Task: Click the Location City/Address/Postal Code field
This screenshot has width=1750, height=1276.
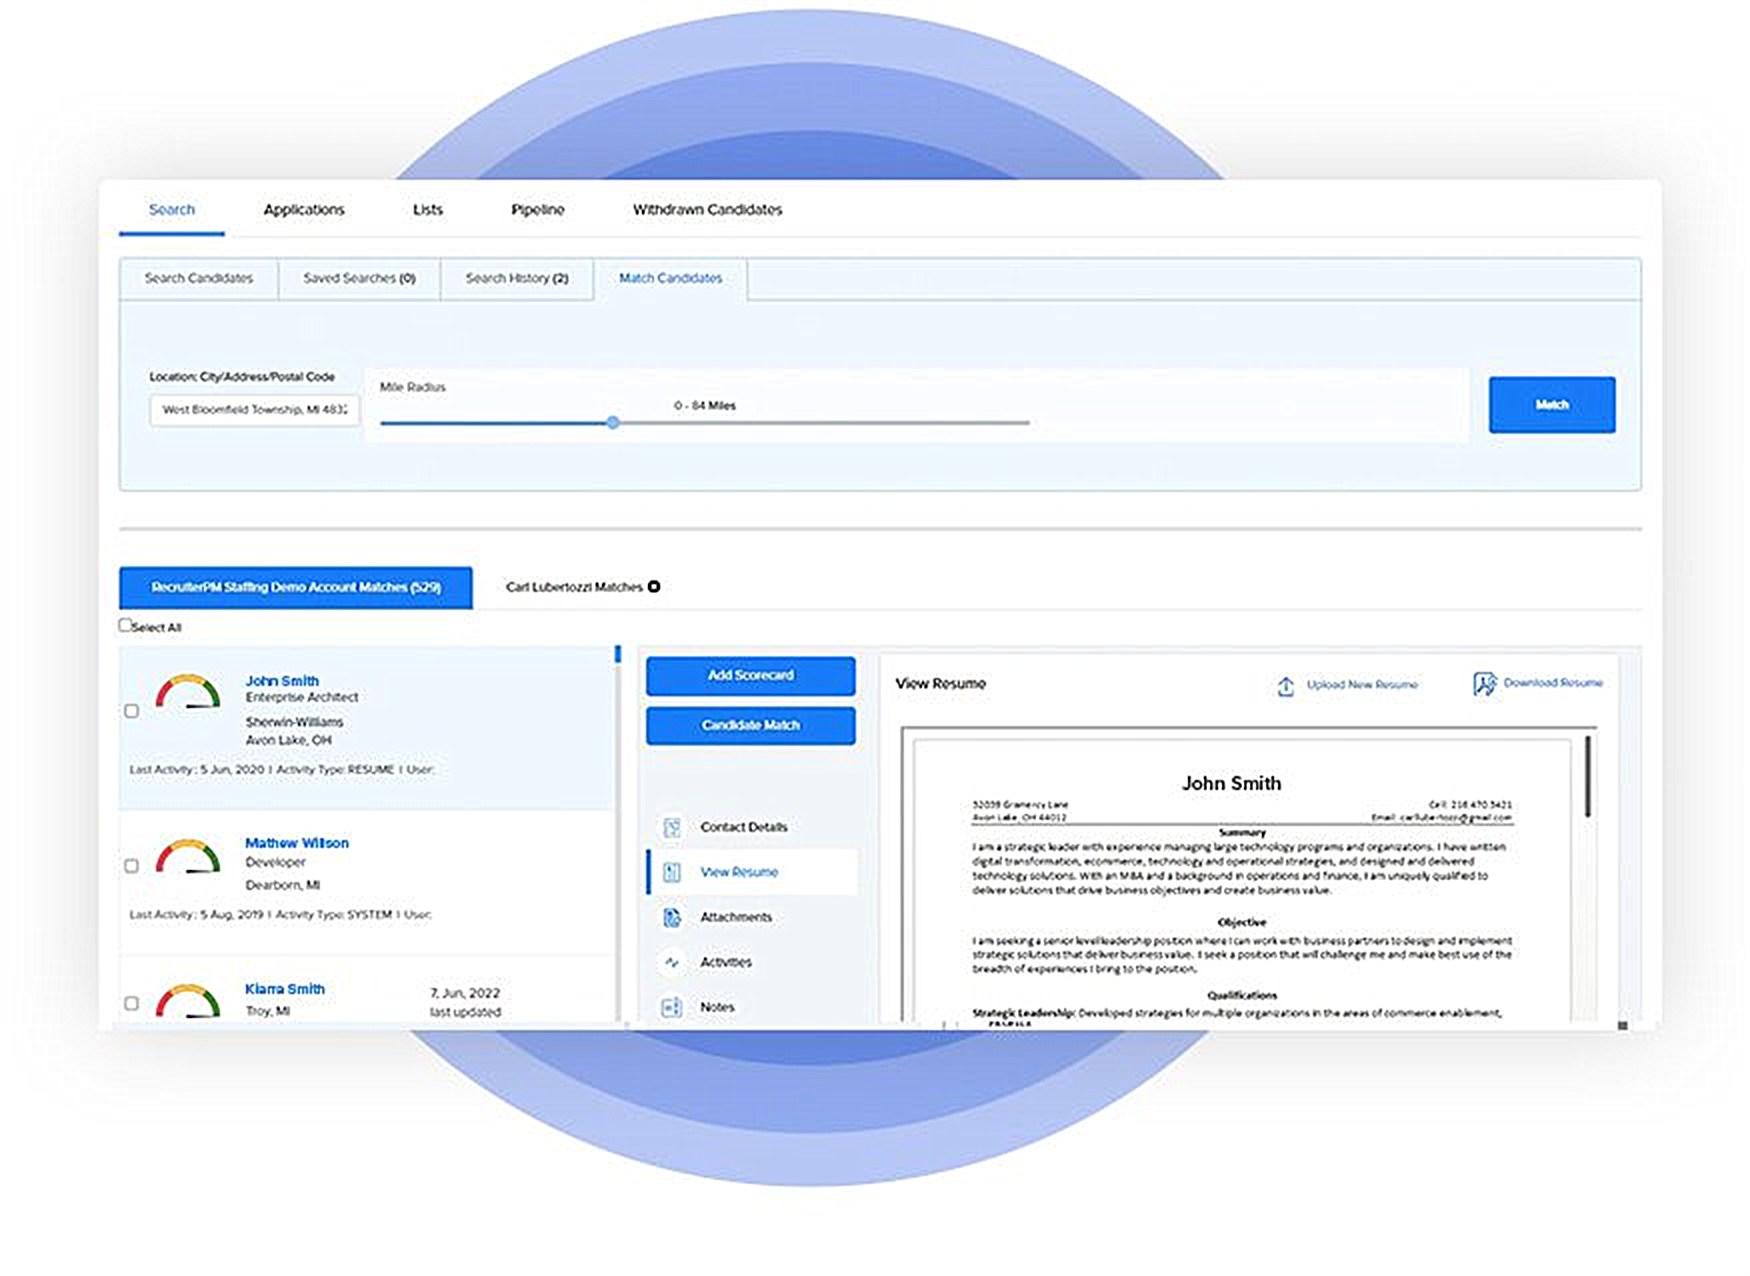Action: pos(254,410)
